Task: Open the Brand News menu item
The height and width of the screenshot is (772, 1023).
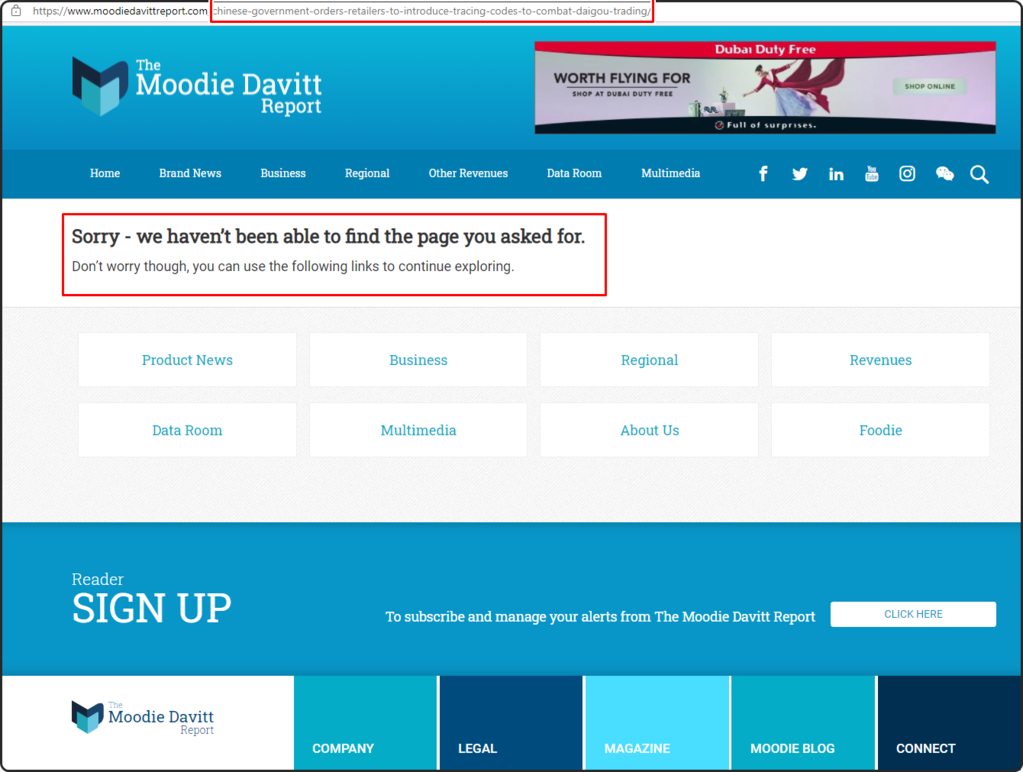Action: click(190, 173)
